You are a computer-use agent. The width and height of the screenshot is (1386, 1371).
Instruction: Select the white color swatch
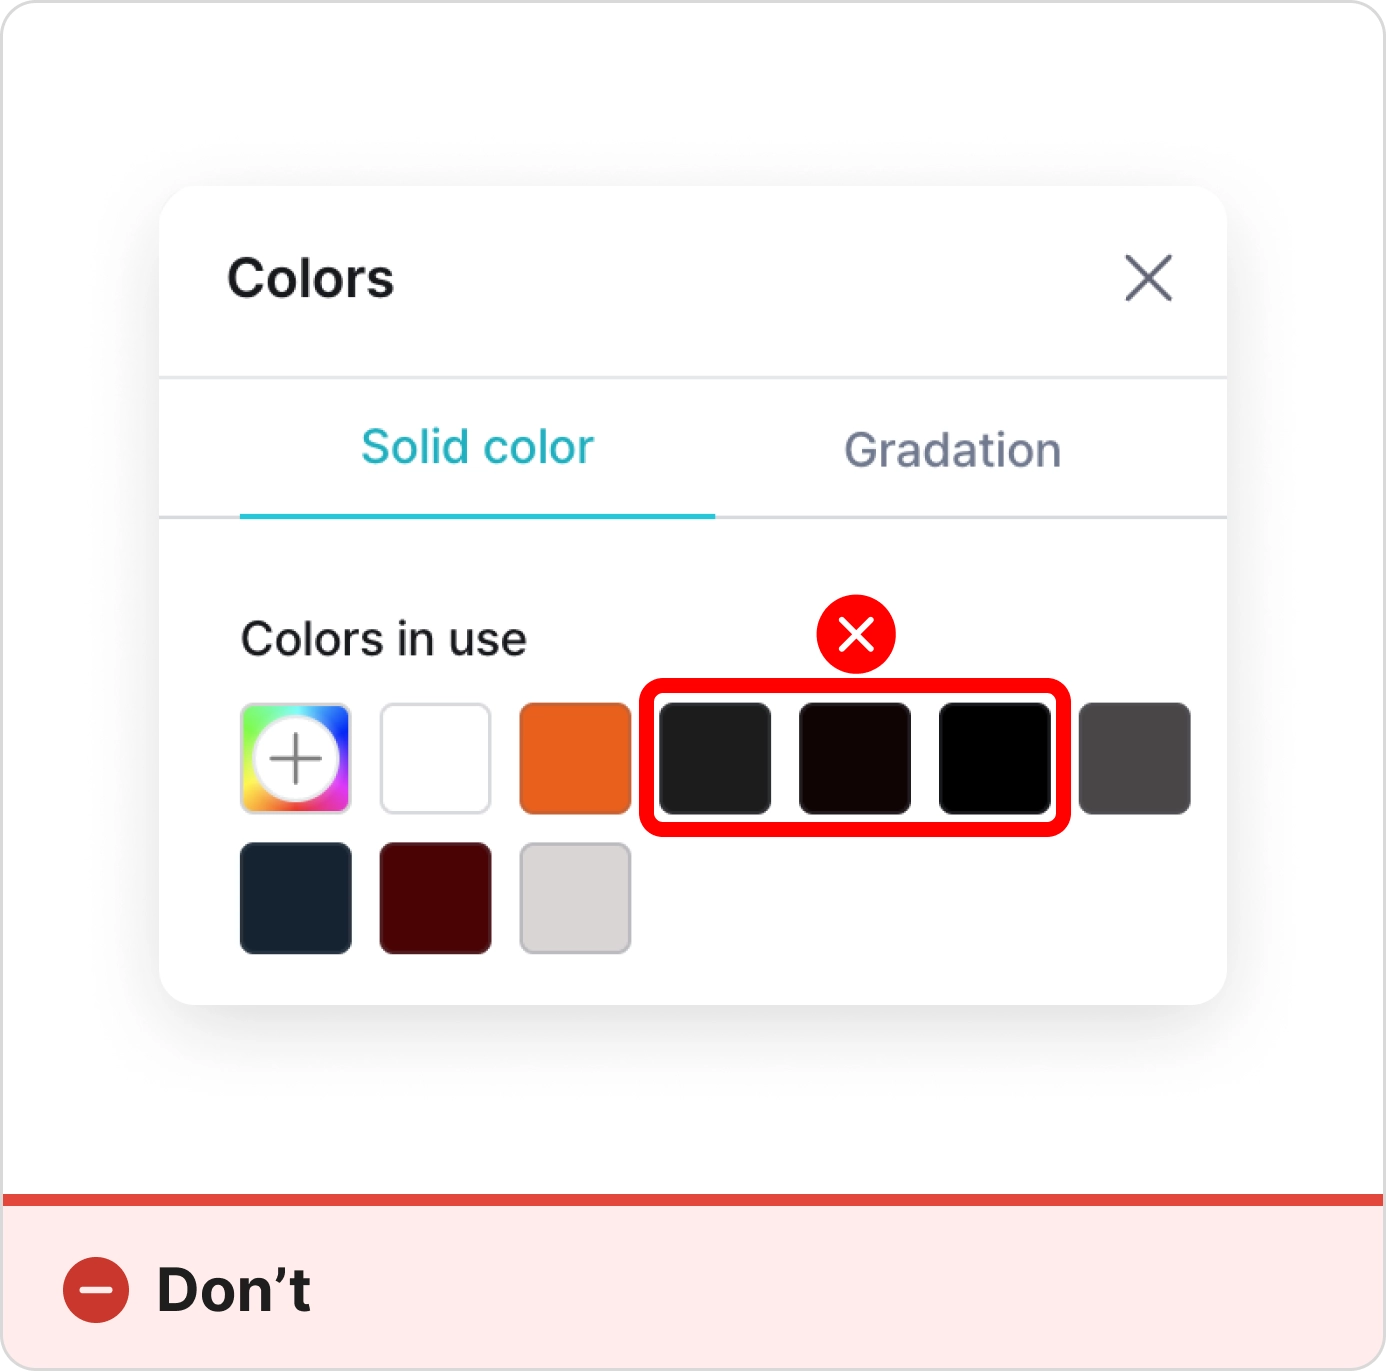(x=435, y=758)
